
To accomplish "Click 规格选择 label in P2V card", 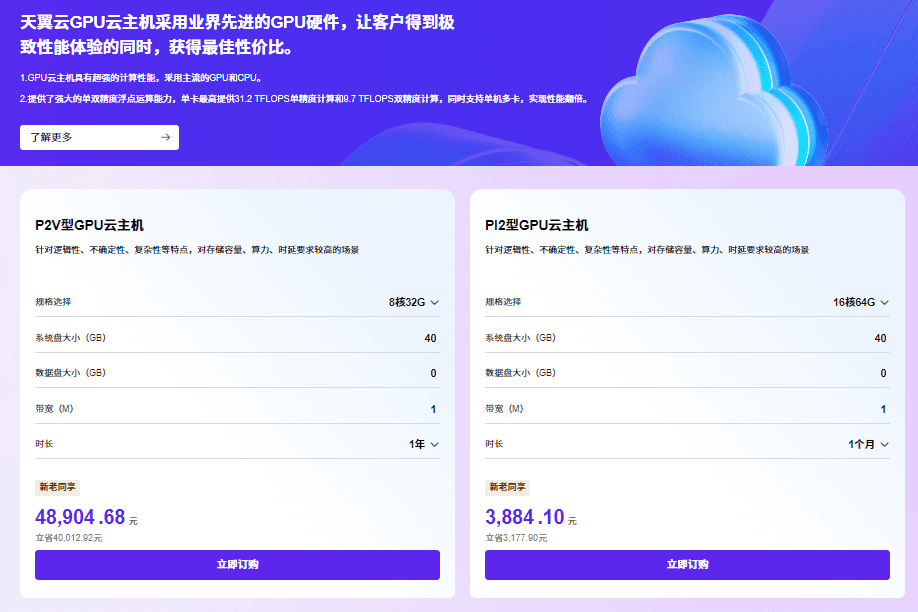I will (x=53, y=302).
